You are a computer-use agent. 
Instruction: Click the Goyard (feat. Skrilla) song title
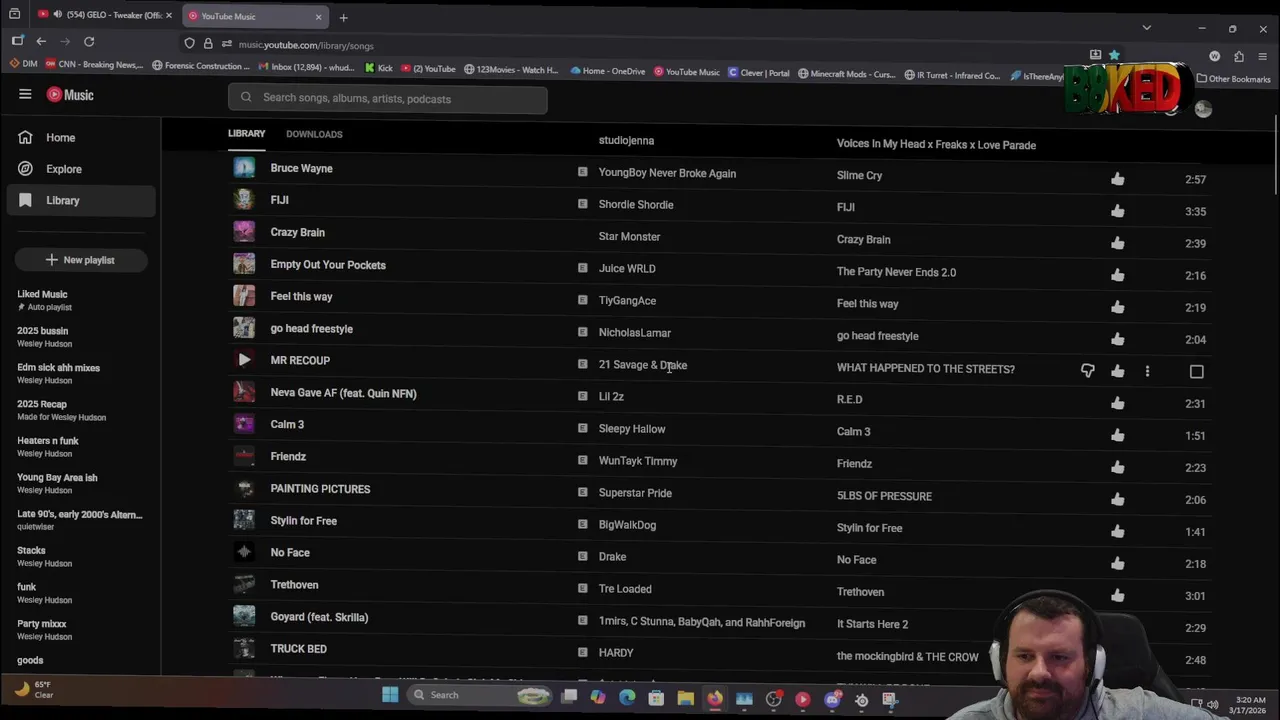click(x=319, y=617)
